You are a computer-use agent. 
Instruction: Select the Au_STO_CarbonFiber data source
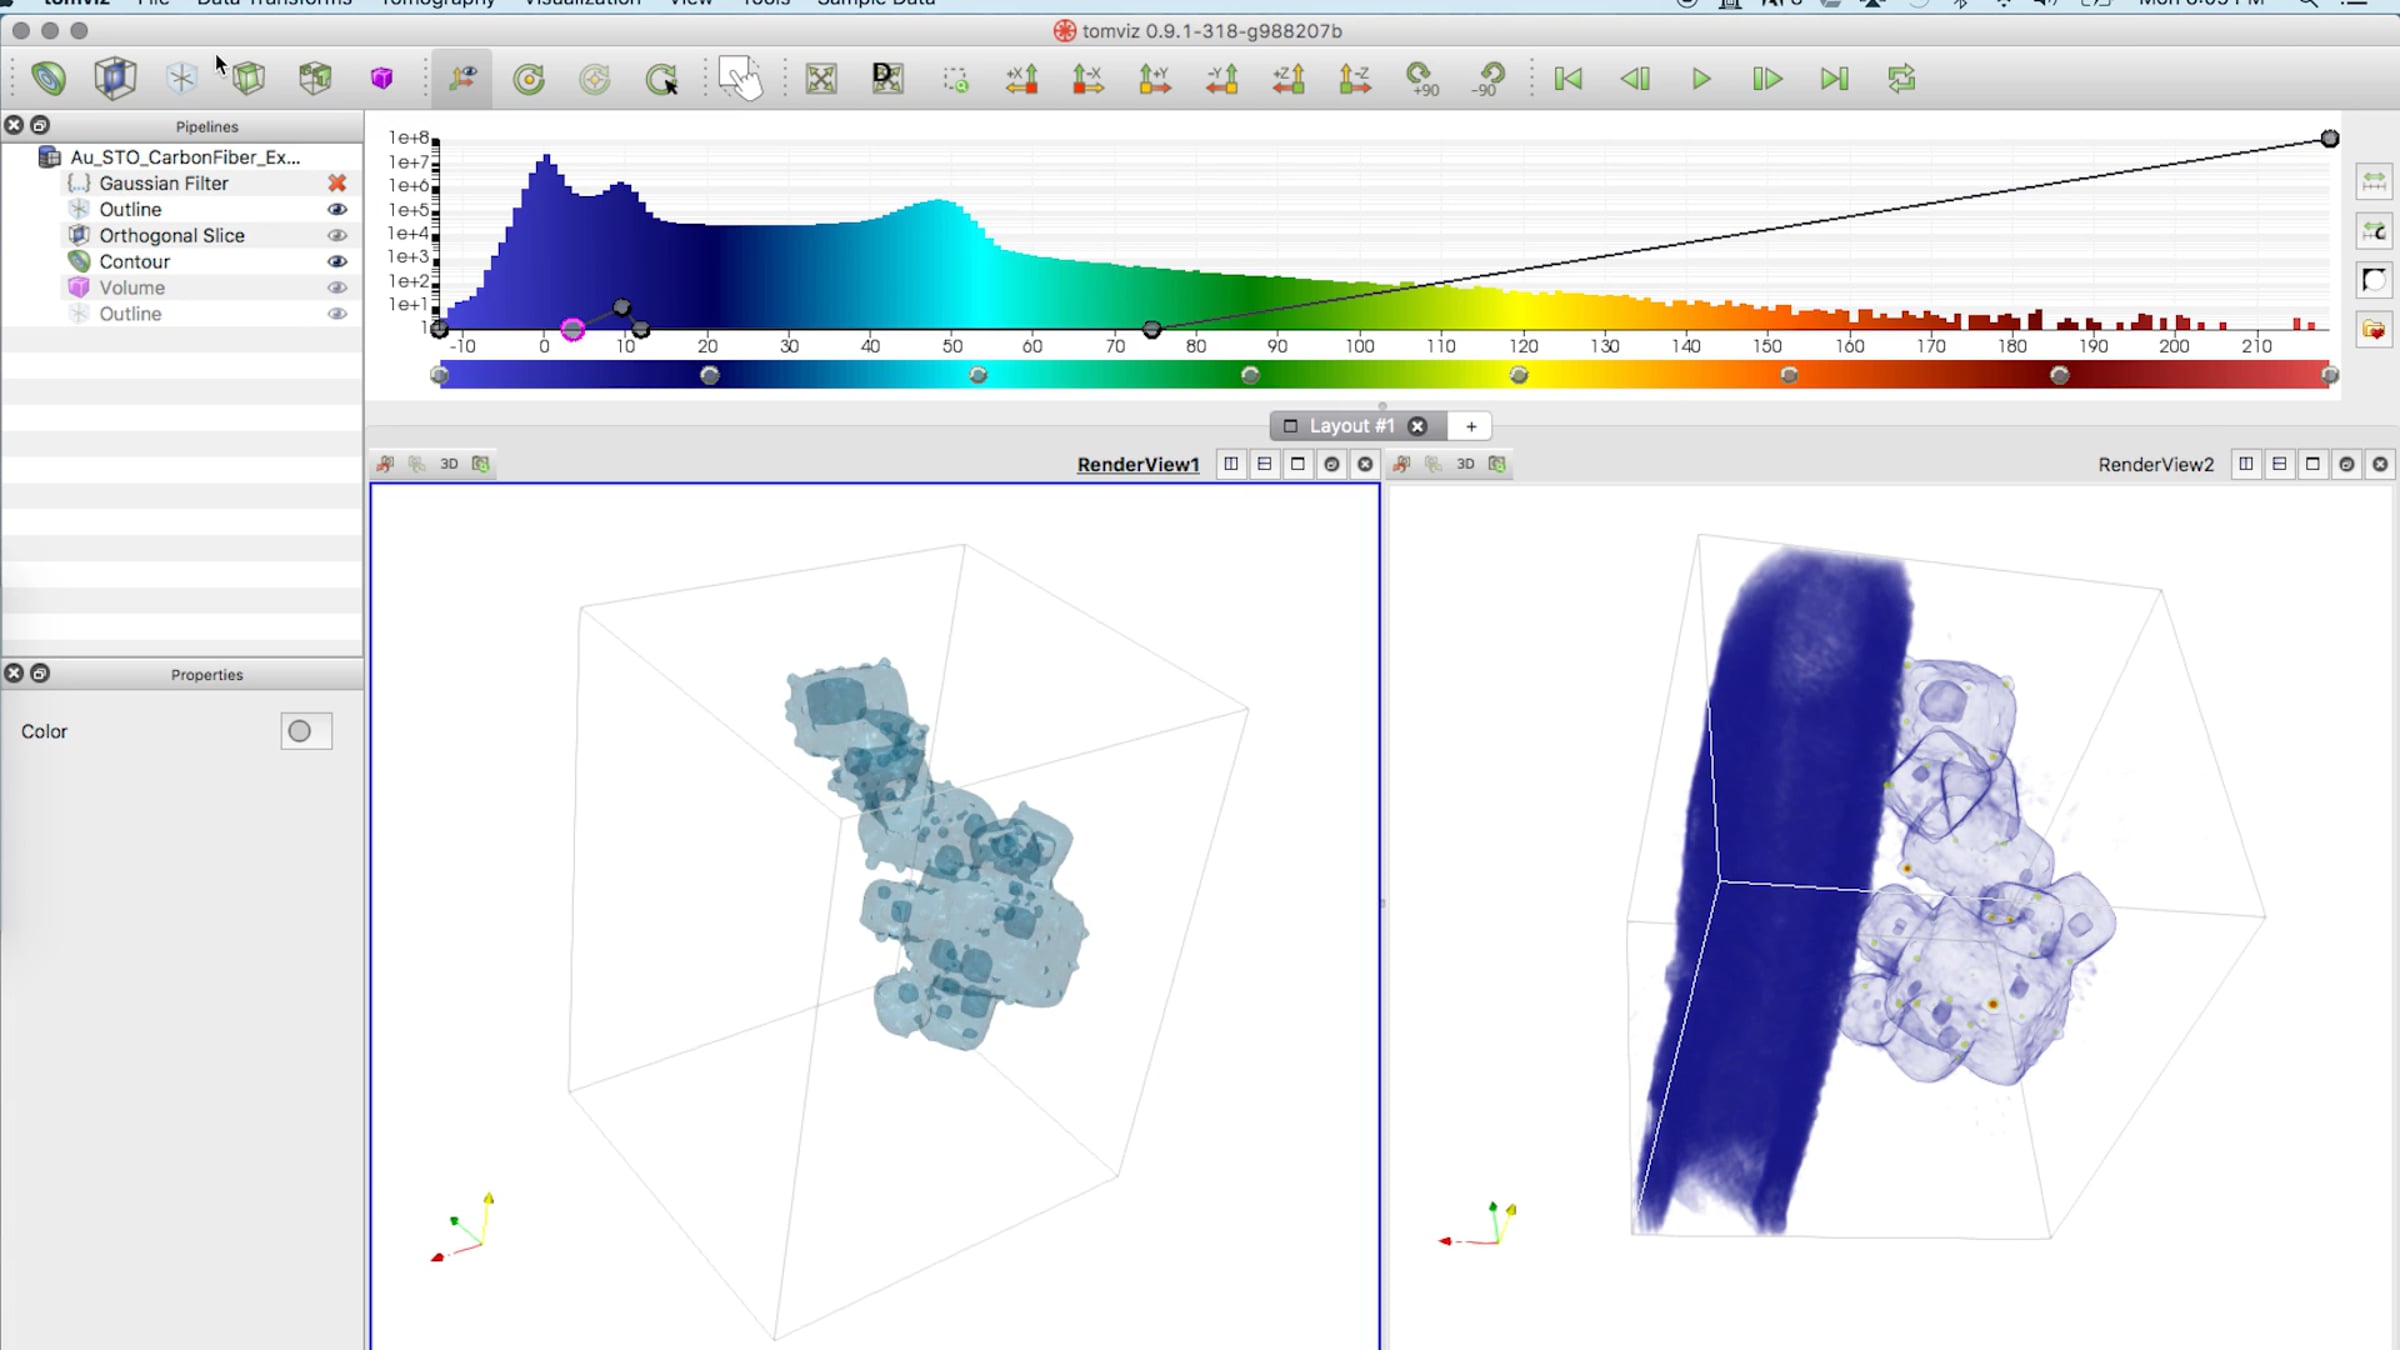(184, 157)
